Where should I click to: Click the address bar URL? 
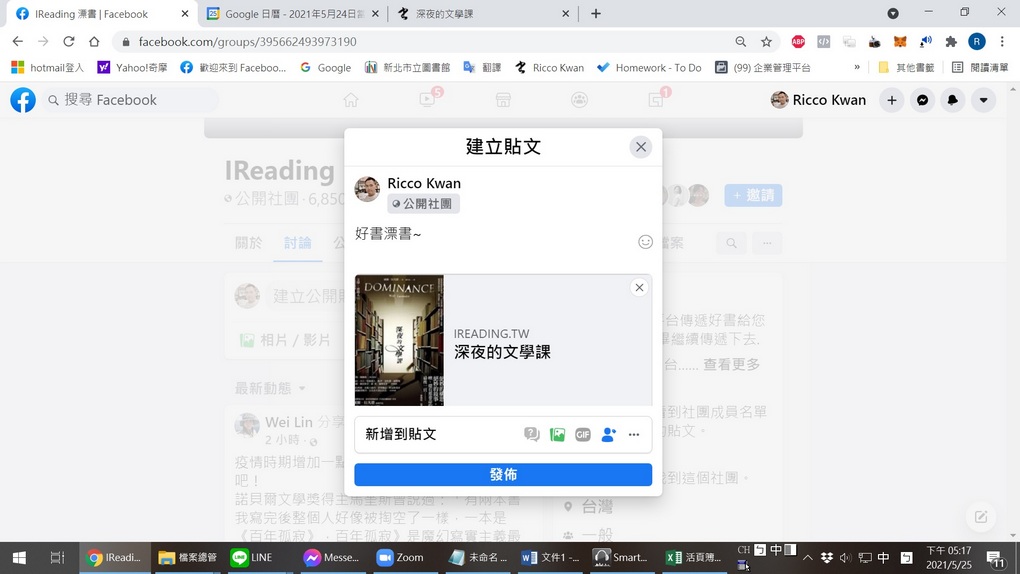pyautogui.click(x=247, y=42)
